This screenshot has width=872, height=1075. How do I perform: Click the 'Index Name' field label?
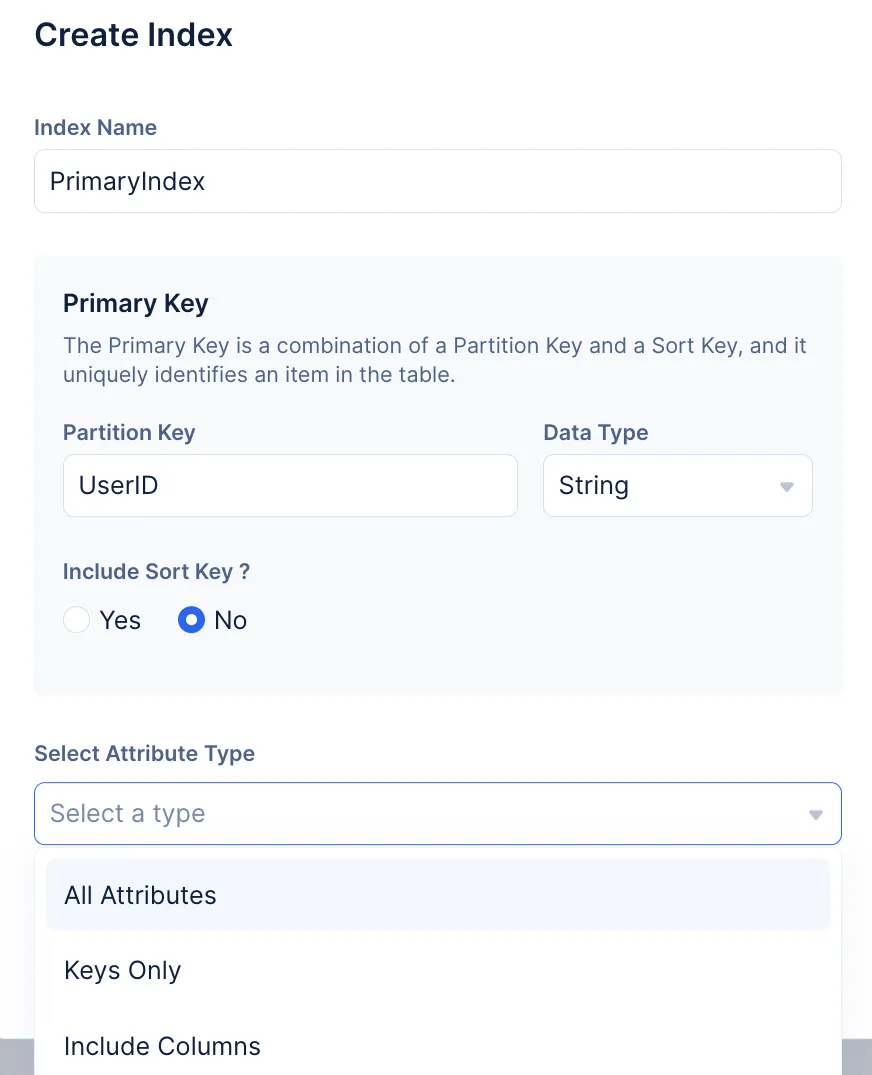(95, 128)
